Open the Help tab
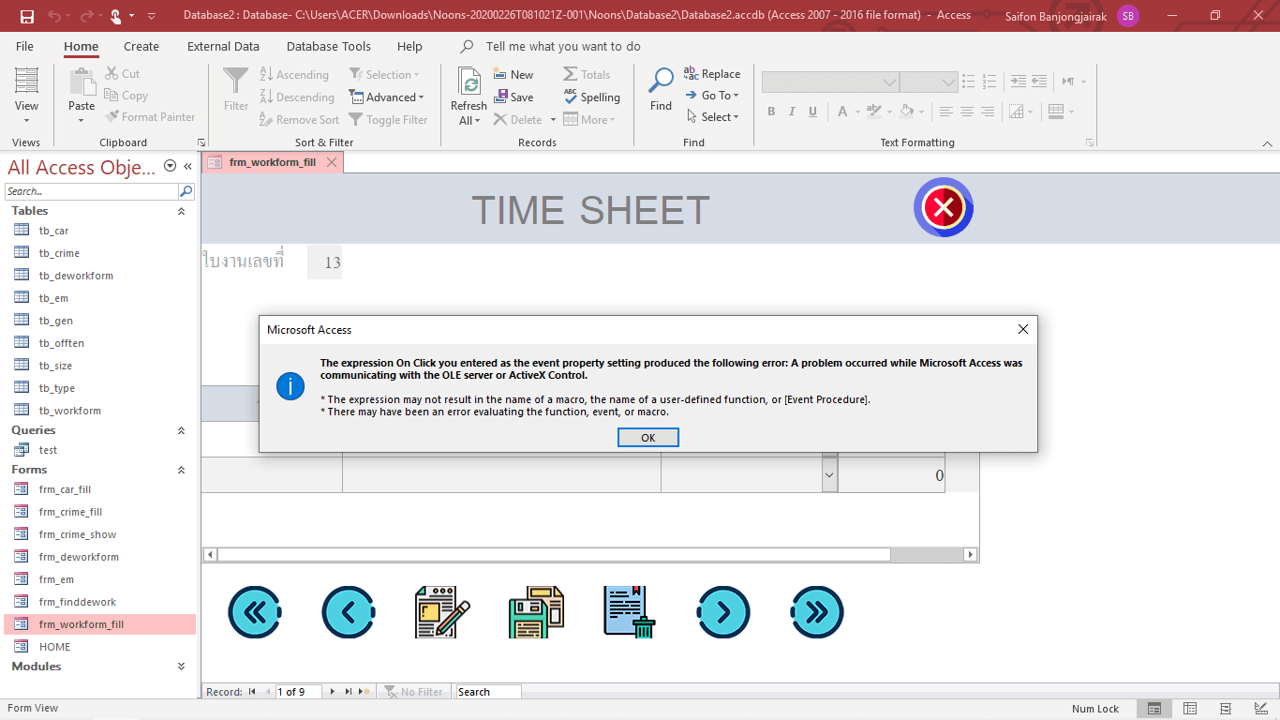Image resolution: width=1280 pixels, height=720 pixels. tap(409, 46)
